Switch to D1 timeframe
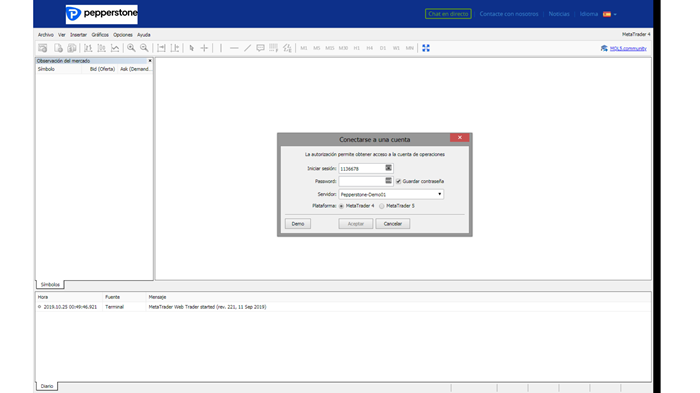The width and height of the screenshot is (700, 393). [x=383, y=48]
